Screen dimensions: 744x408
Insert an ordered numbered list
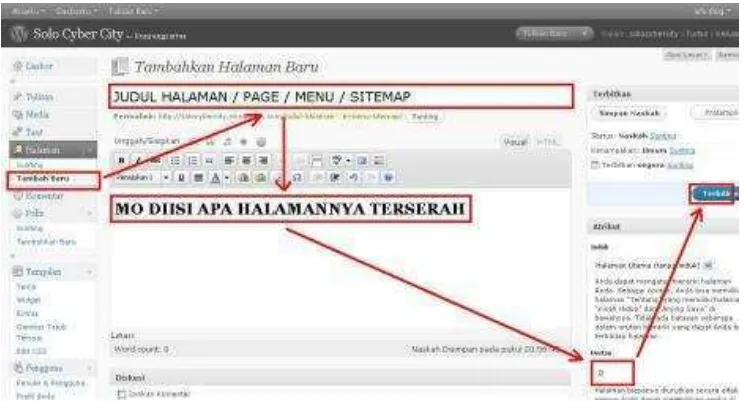[x=192, y=160]
